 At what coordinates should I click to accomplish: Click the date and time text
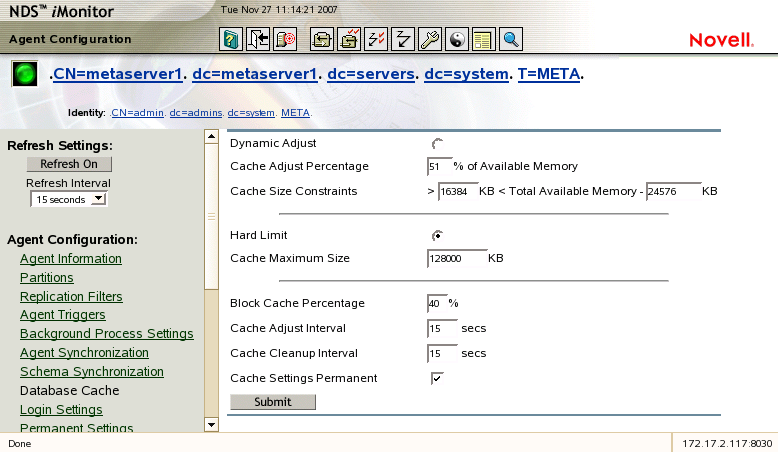click(x=279, y=9)
